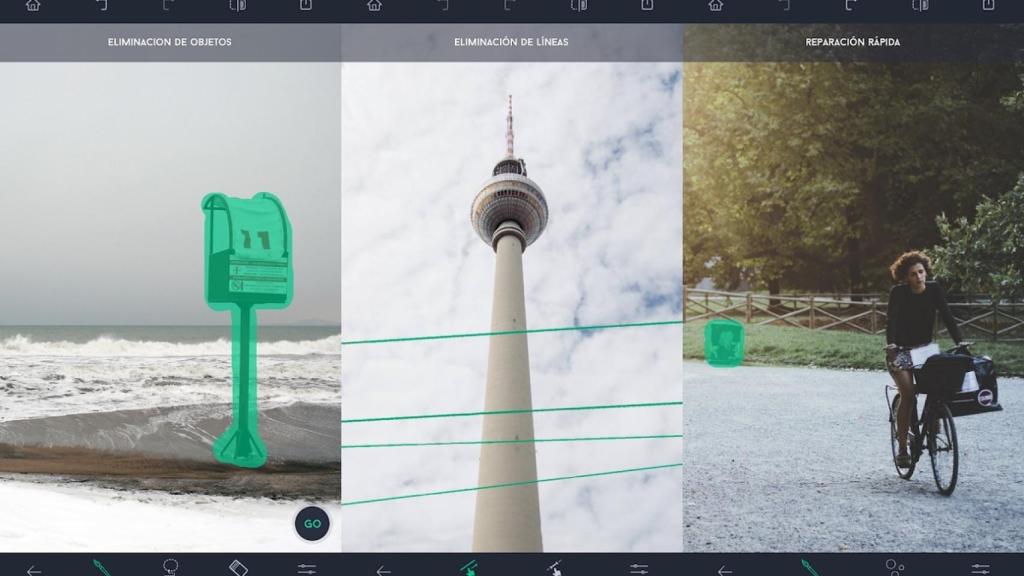Select the green brush tool in object removal panel
The image size is (1024, 576).
point(102,568)
